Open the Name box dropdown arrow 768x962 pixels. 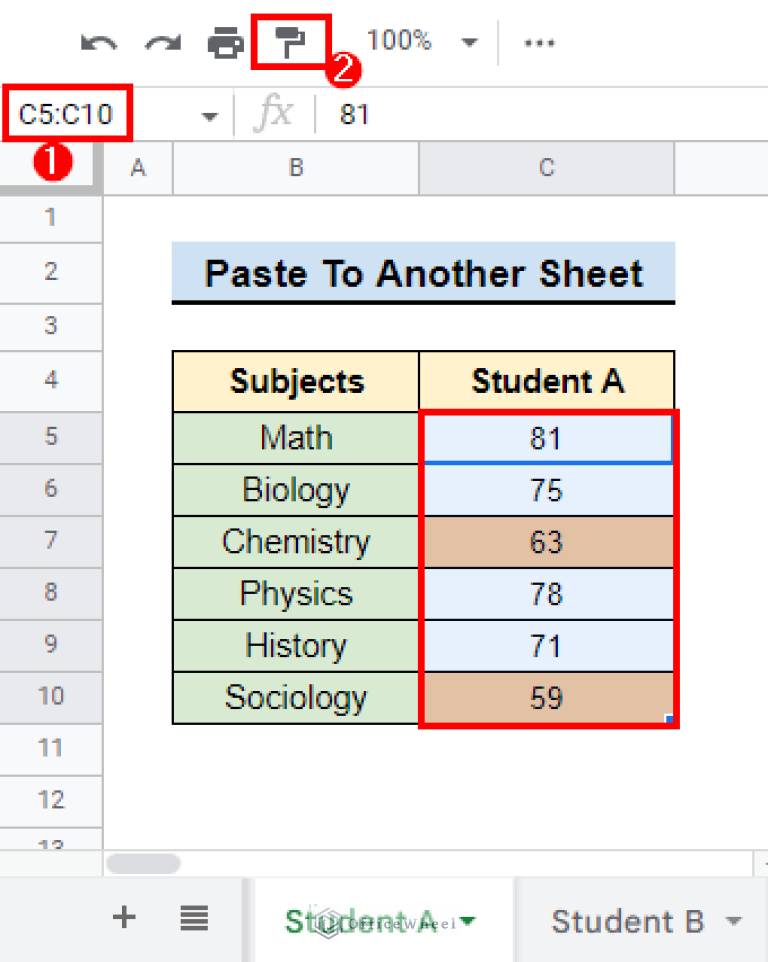tap(208, 115)
